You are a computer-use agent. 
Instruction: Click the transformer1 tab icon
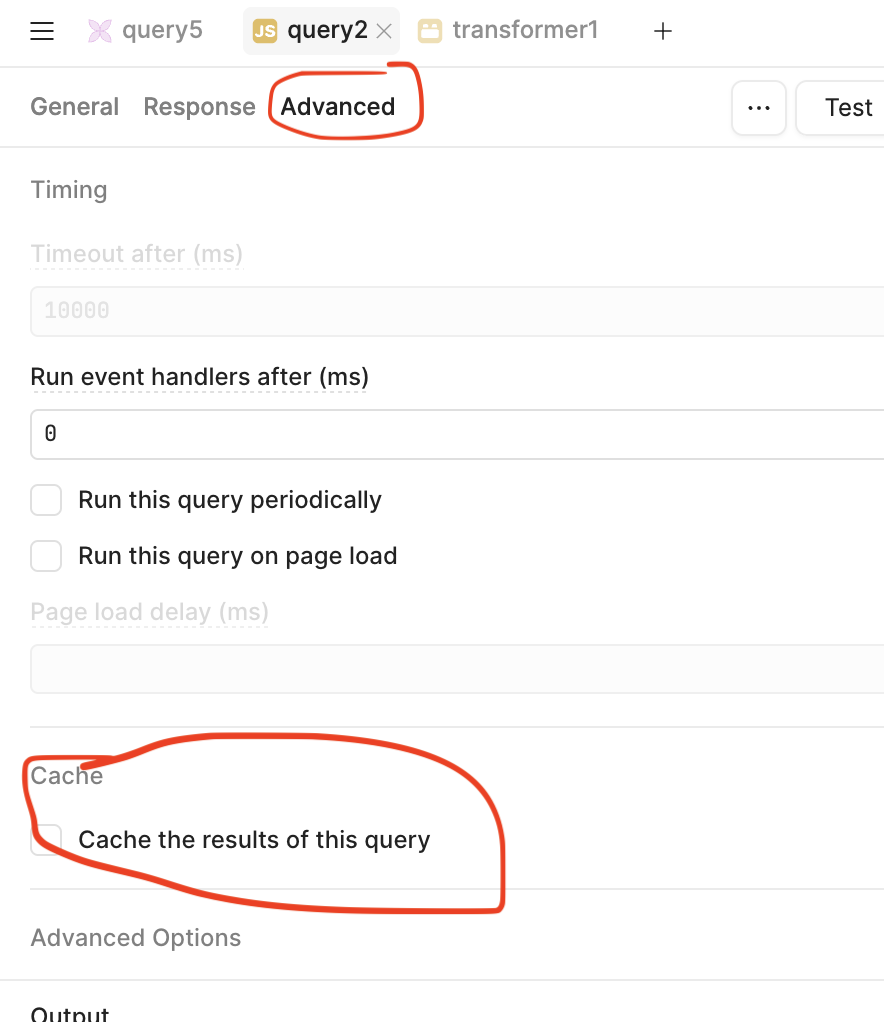click(430, 31)
